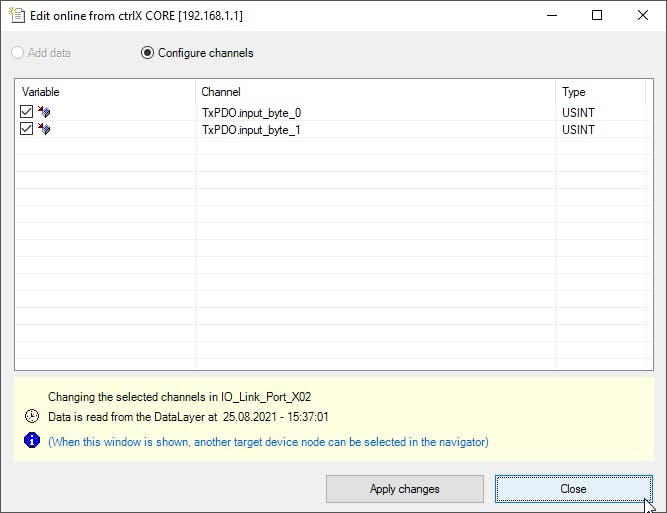The image size is (667, 513).
Task: Click the dialog's document icon in title bar
Action: pyautogui.click(x=17, y=15)
